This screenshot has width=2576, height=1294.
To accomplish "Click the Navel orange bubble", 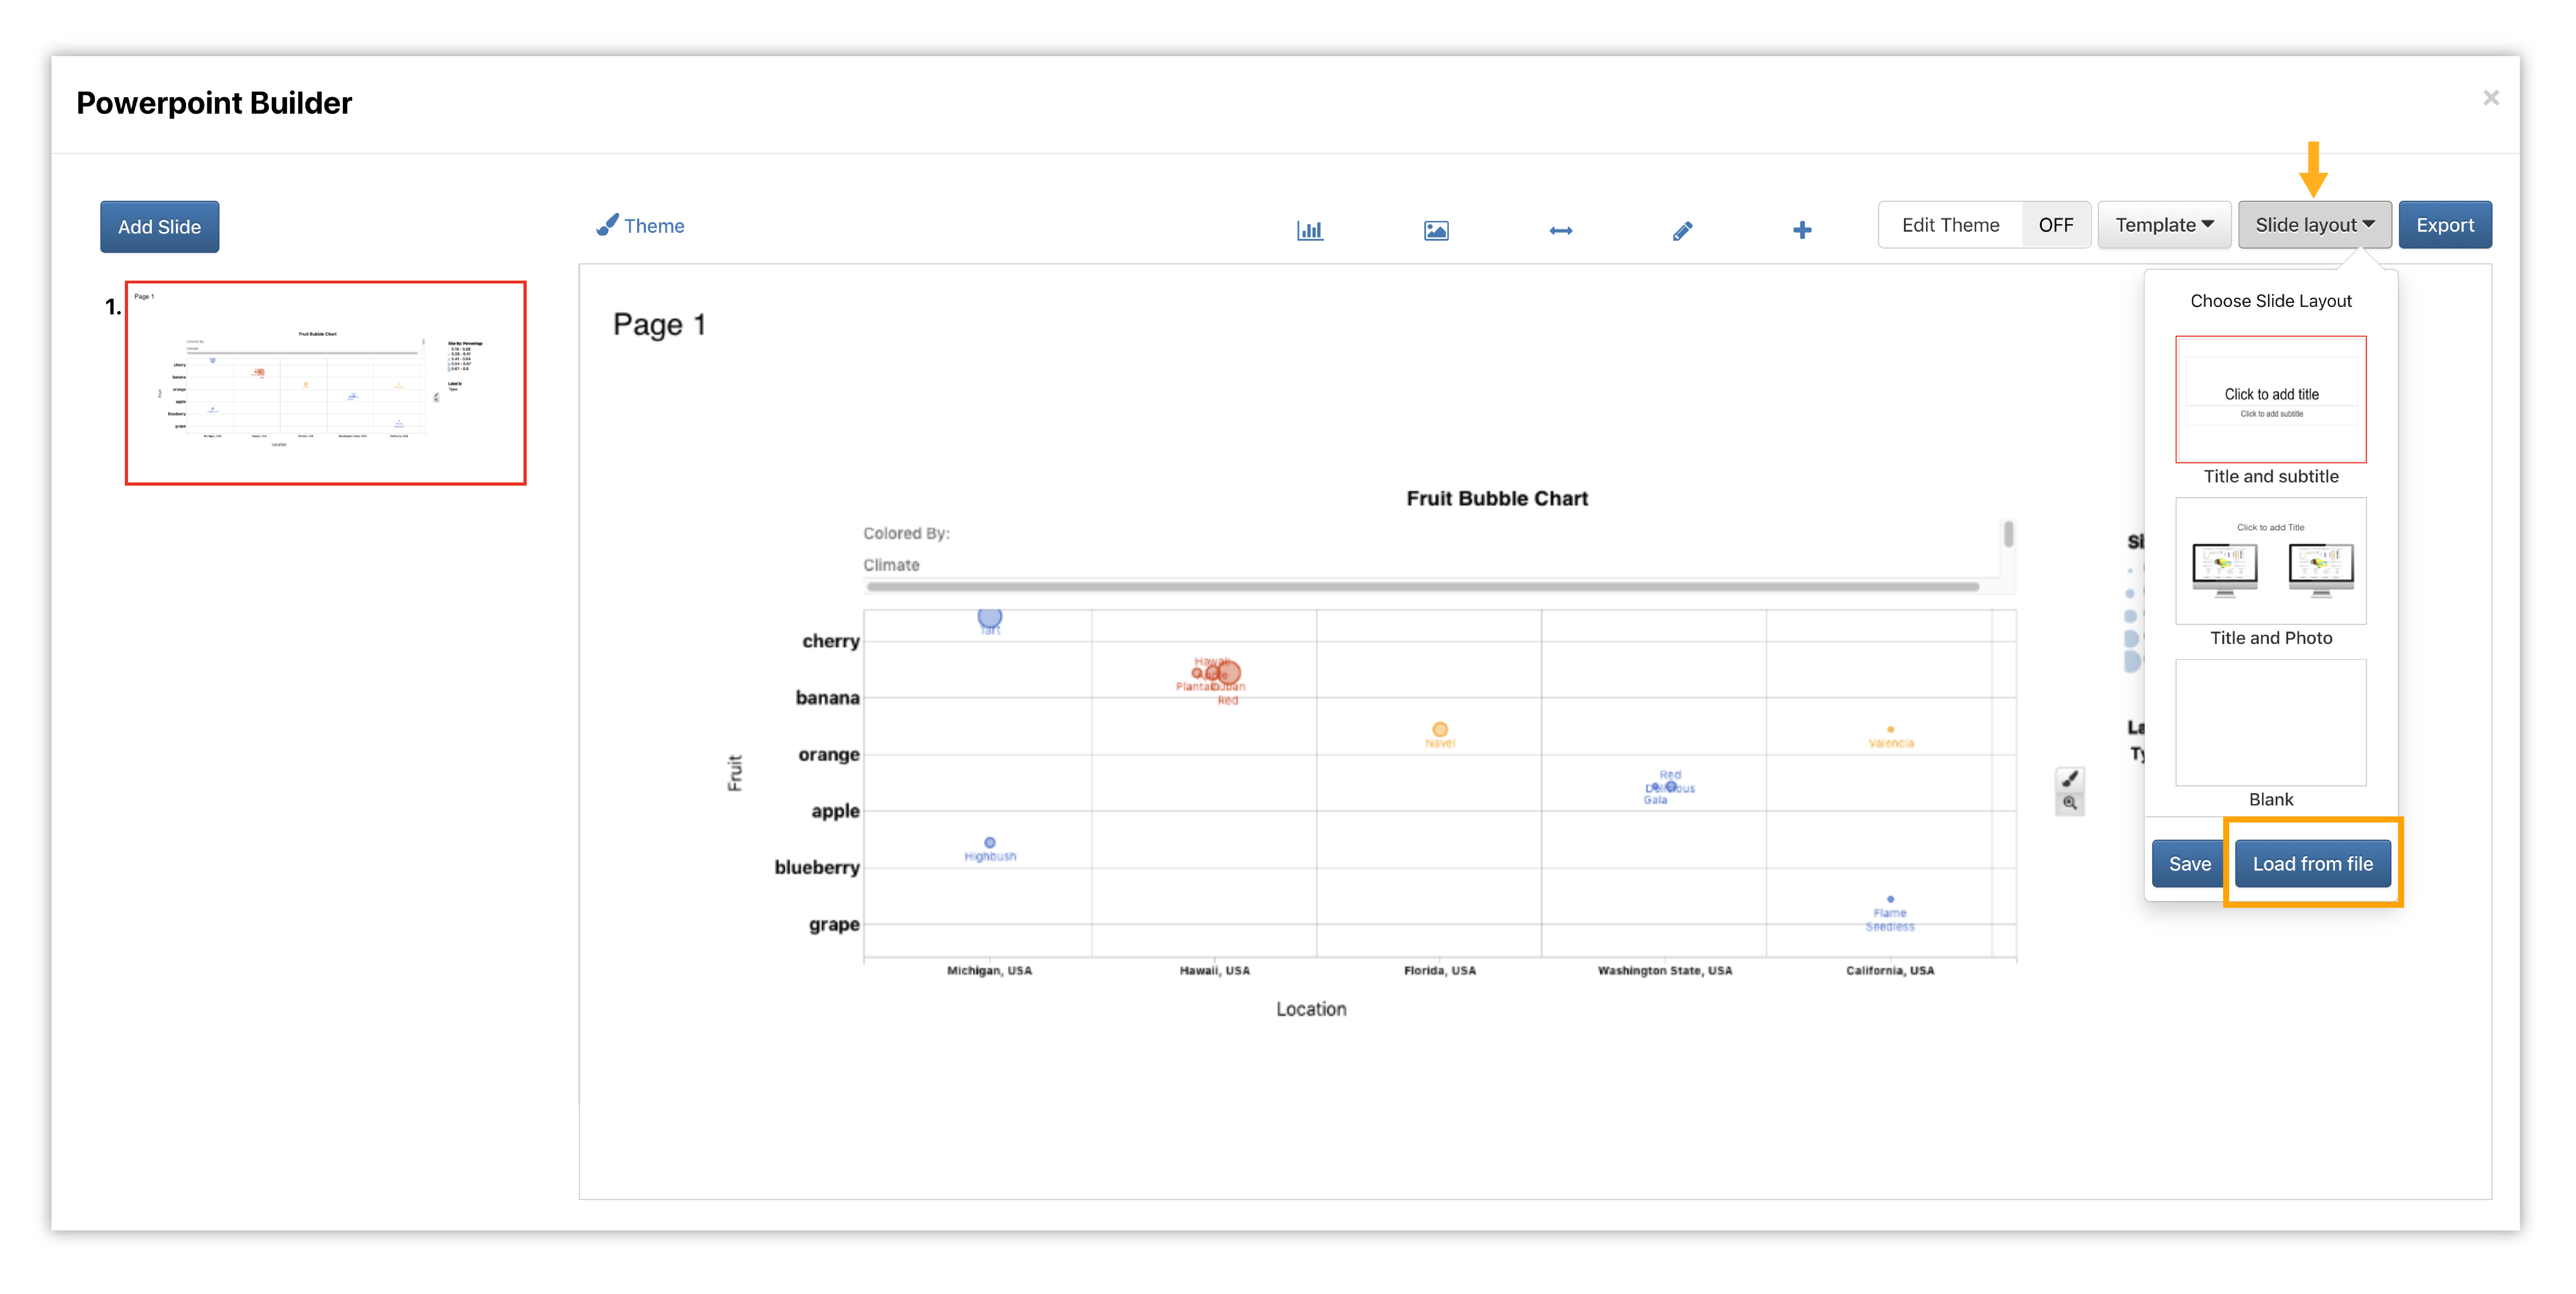I will [x=1439, y=730].
